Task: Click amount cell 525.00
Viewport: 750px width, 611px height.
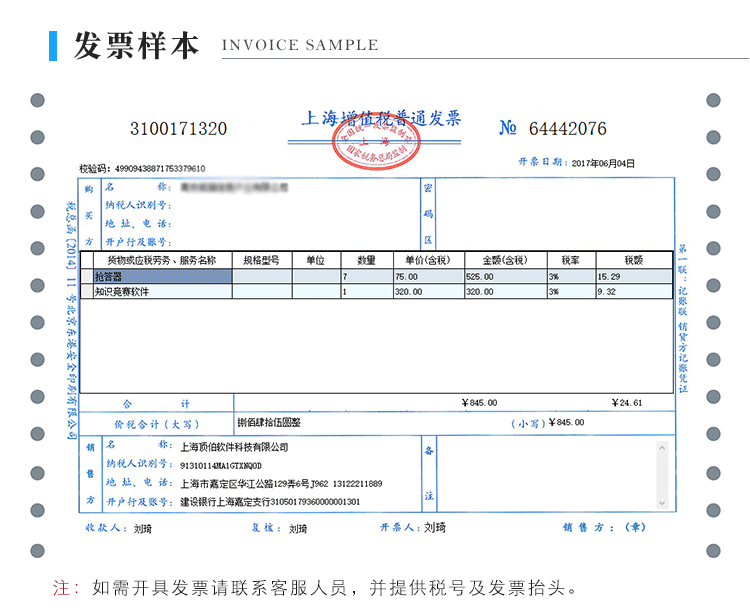Action: coord(505,276)
